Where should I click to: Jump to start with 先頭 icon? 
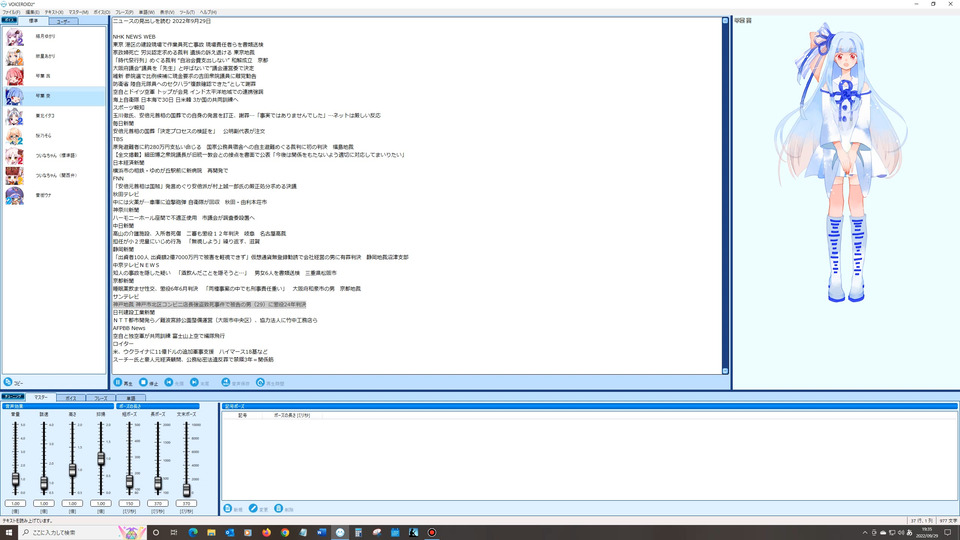[169, 382]
